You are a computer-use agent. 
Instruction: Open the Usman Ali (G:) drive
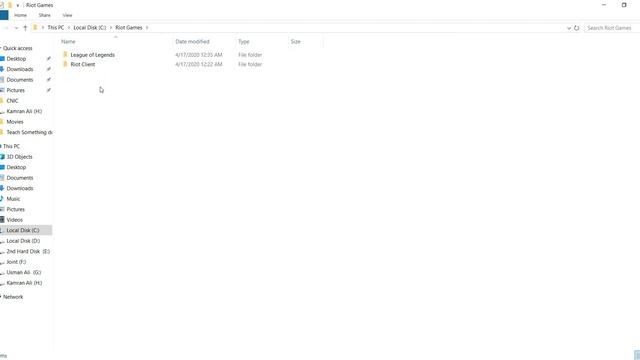pyautogui.click(x=24, y=272)
